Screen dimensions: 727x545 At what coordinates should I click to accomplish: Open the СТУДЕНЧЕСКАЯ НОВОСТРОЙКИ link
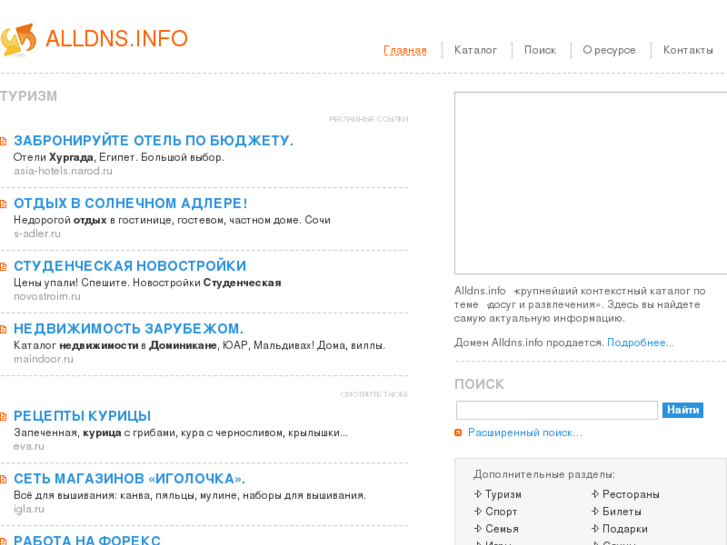click(130, 266)
